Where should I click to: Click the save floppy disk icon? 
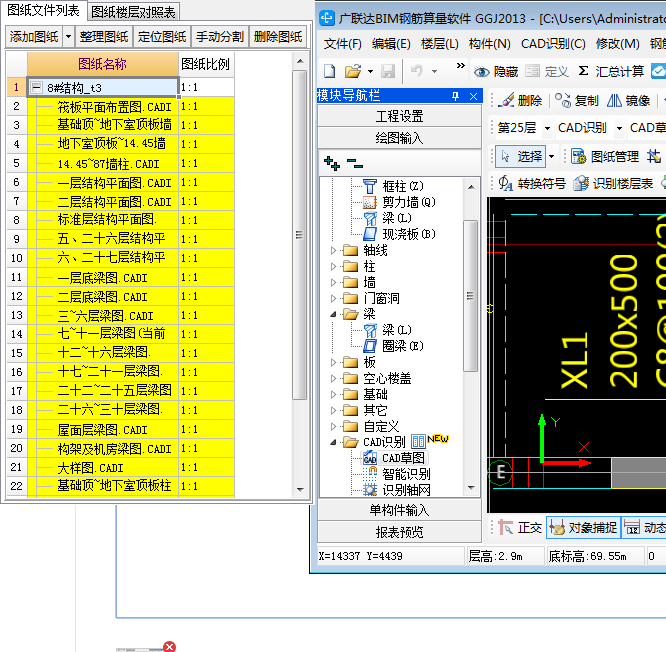click(x=388, y=71)
